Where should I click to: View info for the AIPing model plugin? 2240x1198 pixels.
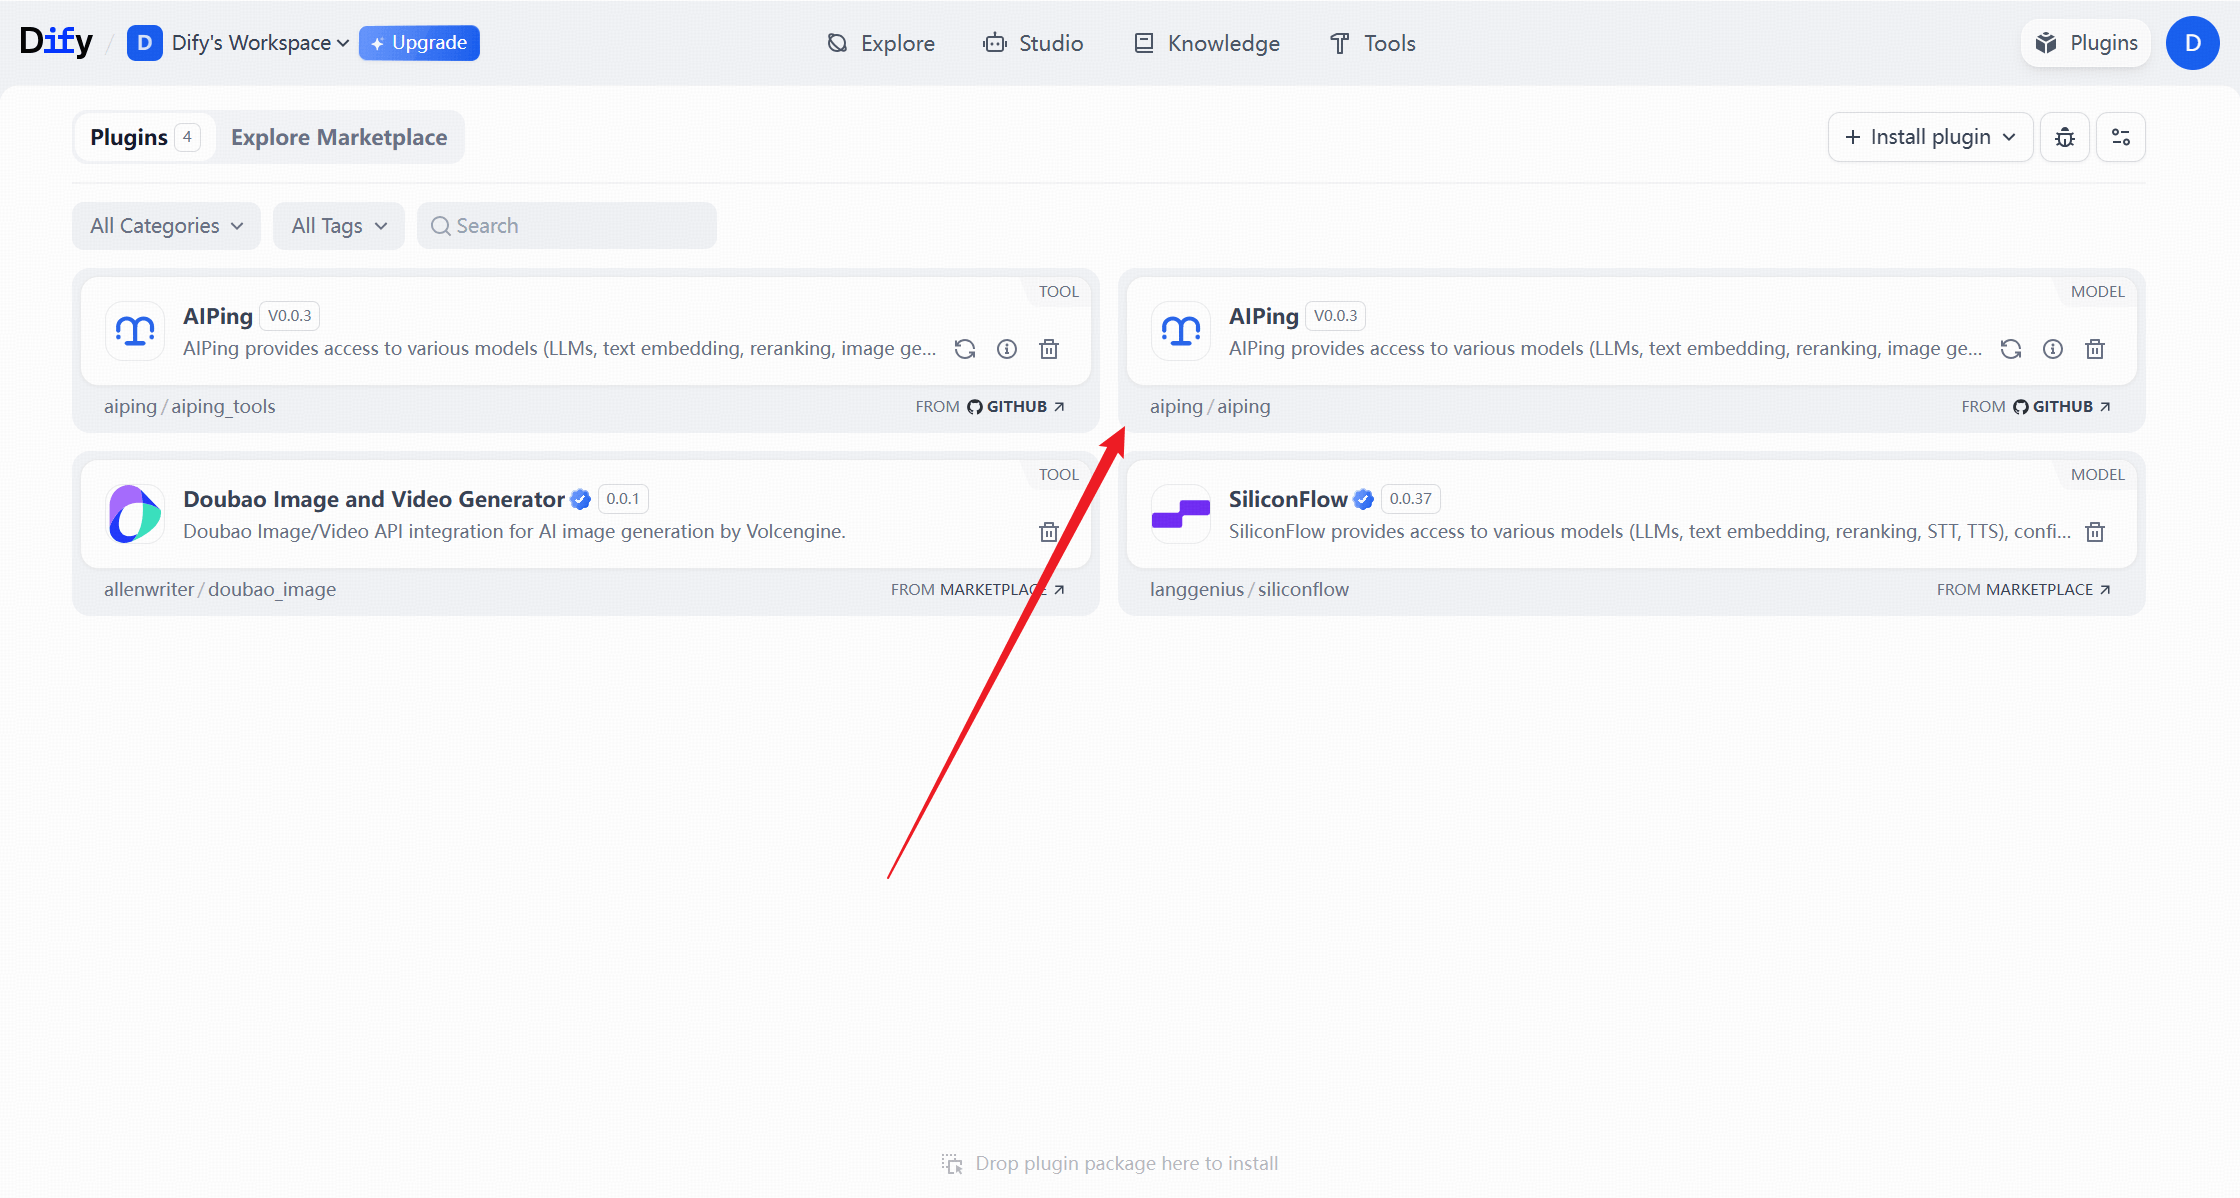(x=2052, y=349)
